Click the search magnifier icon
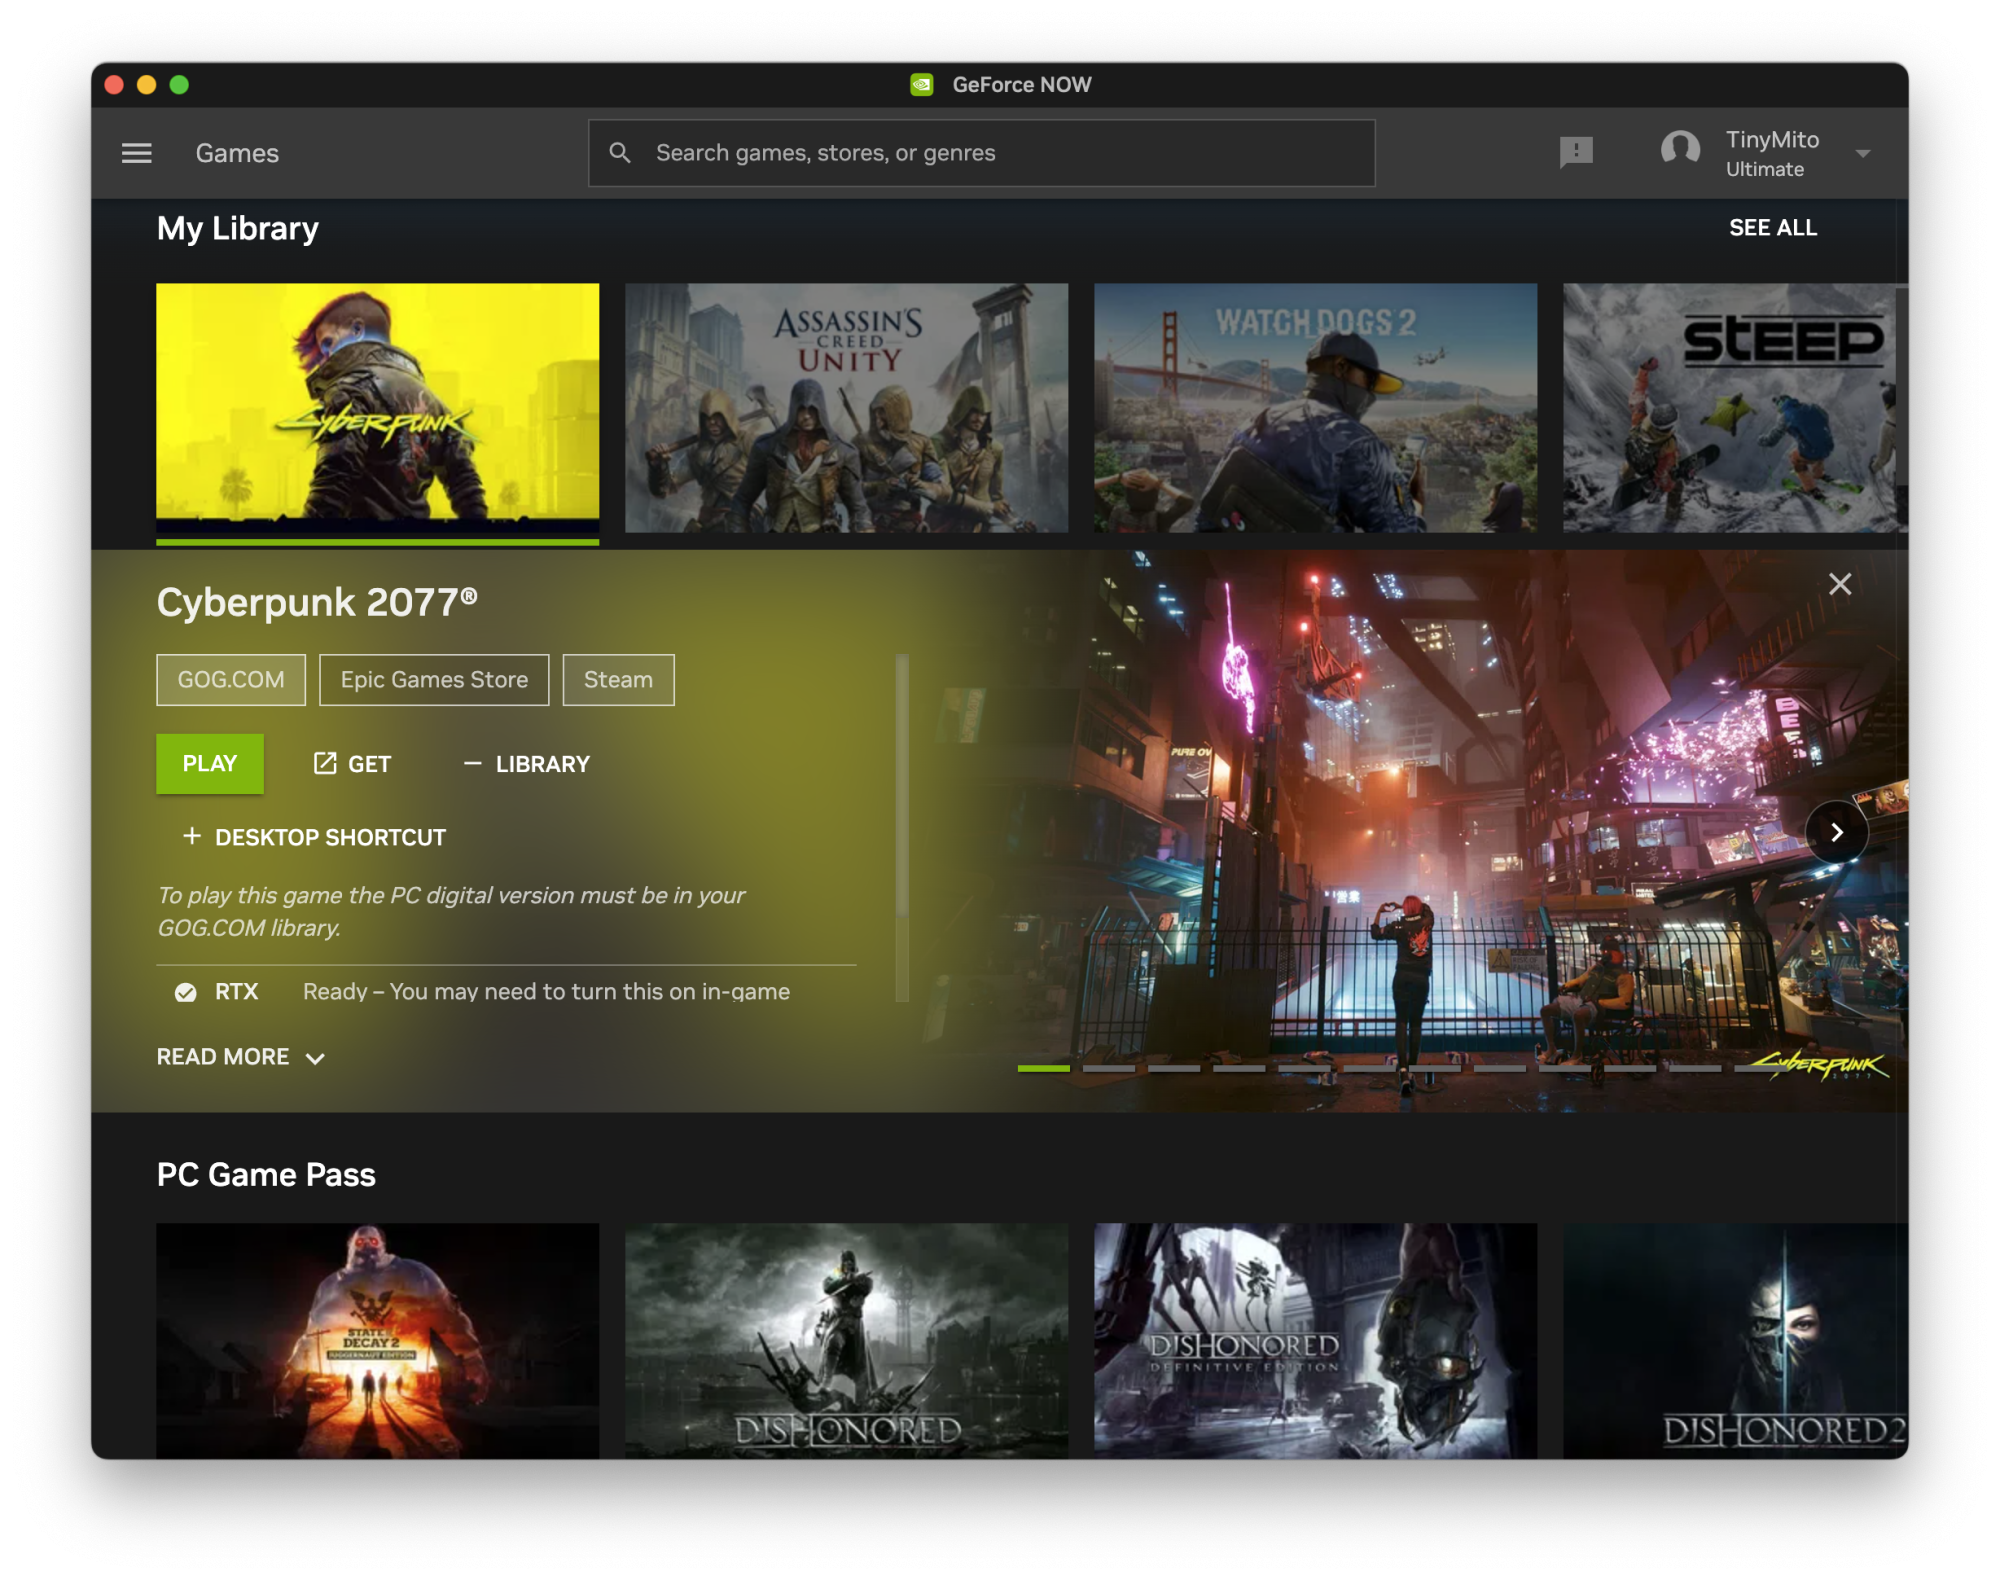The width and height of the screenshot is (2000, 1580). [620, 153]
